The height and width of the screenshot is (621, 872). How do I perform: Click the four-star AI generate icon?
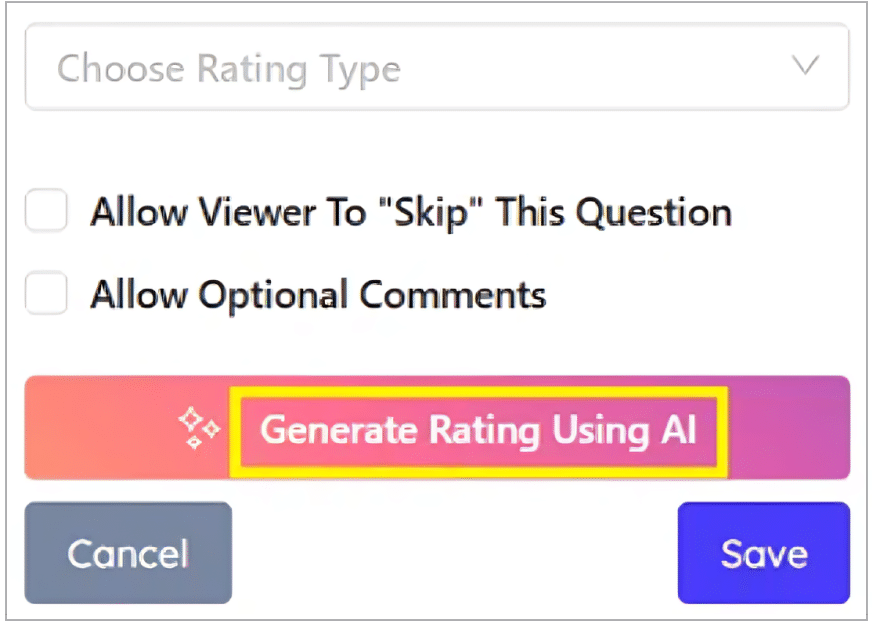click(x=199, y=428)
